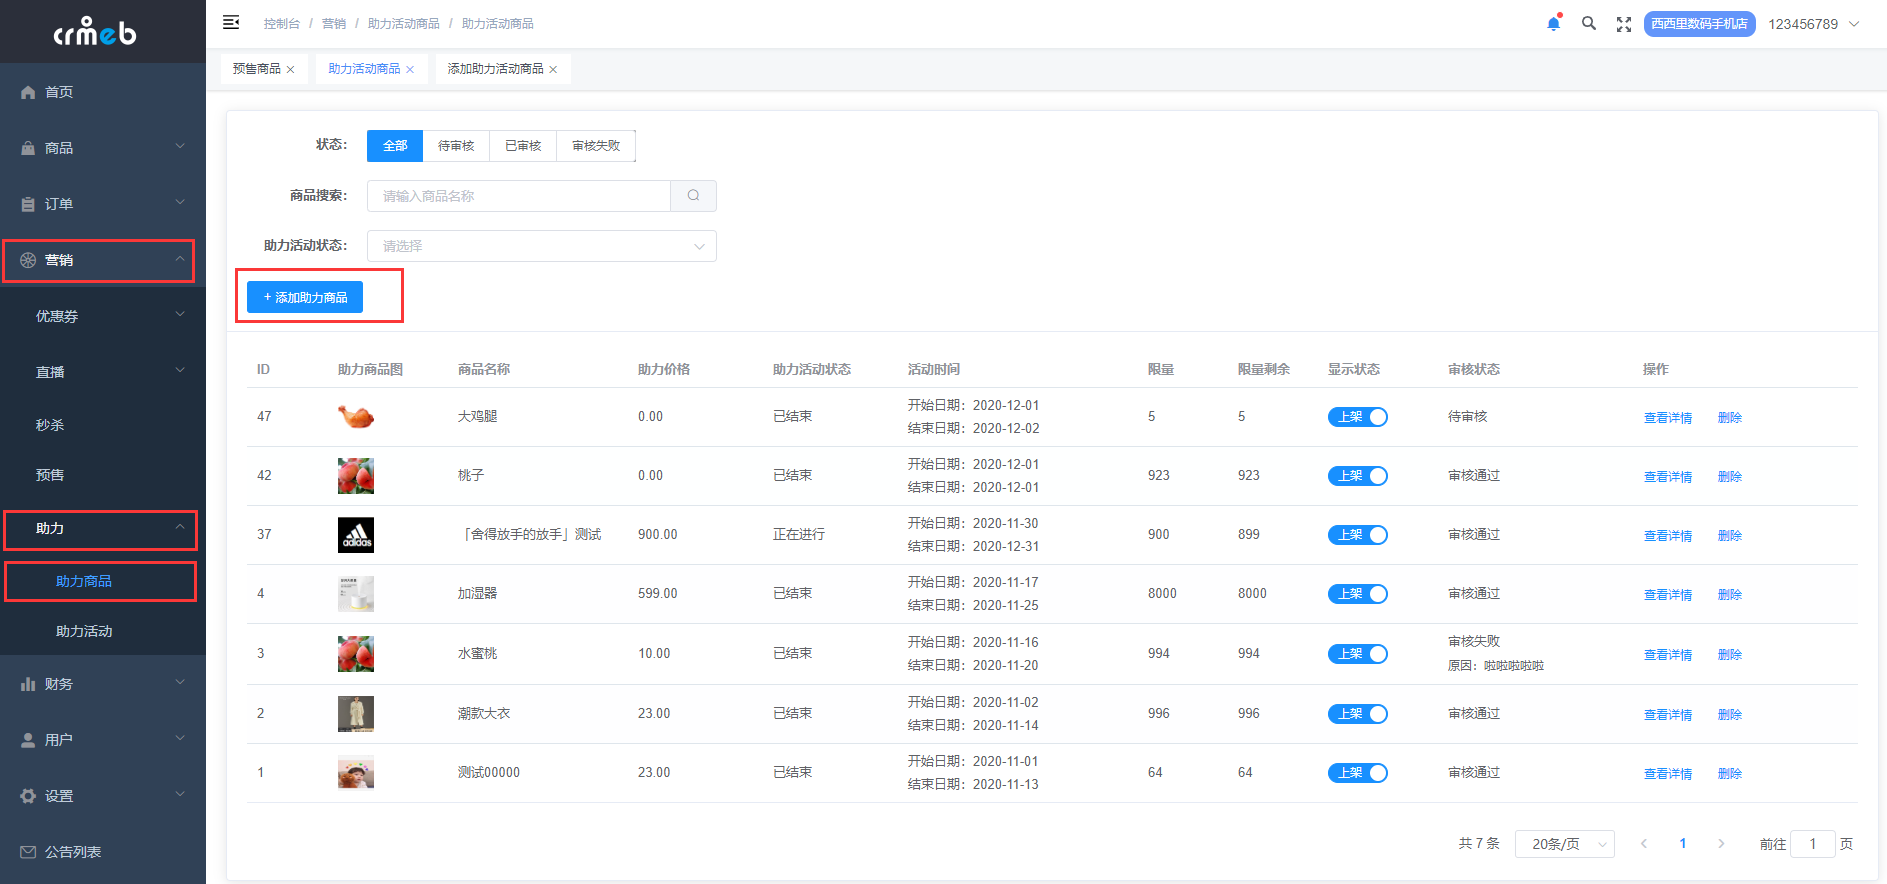
Task: Click the 添加助力商品 button
Action: coord(305,297)
